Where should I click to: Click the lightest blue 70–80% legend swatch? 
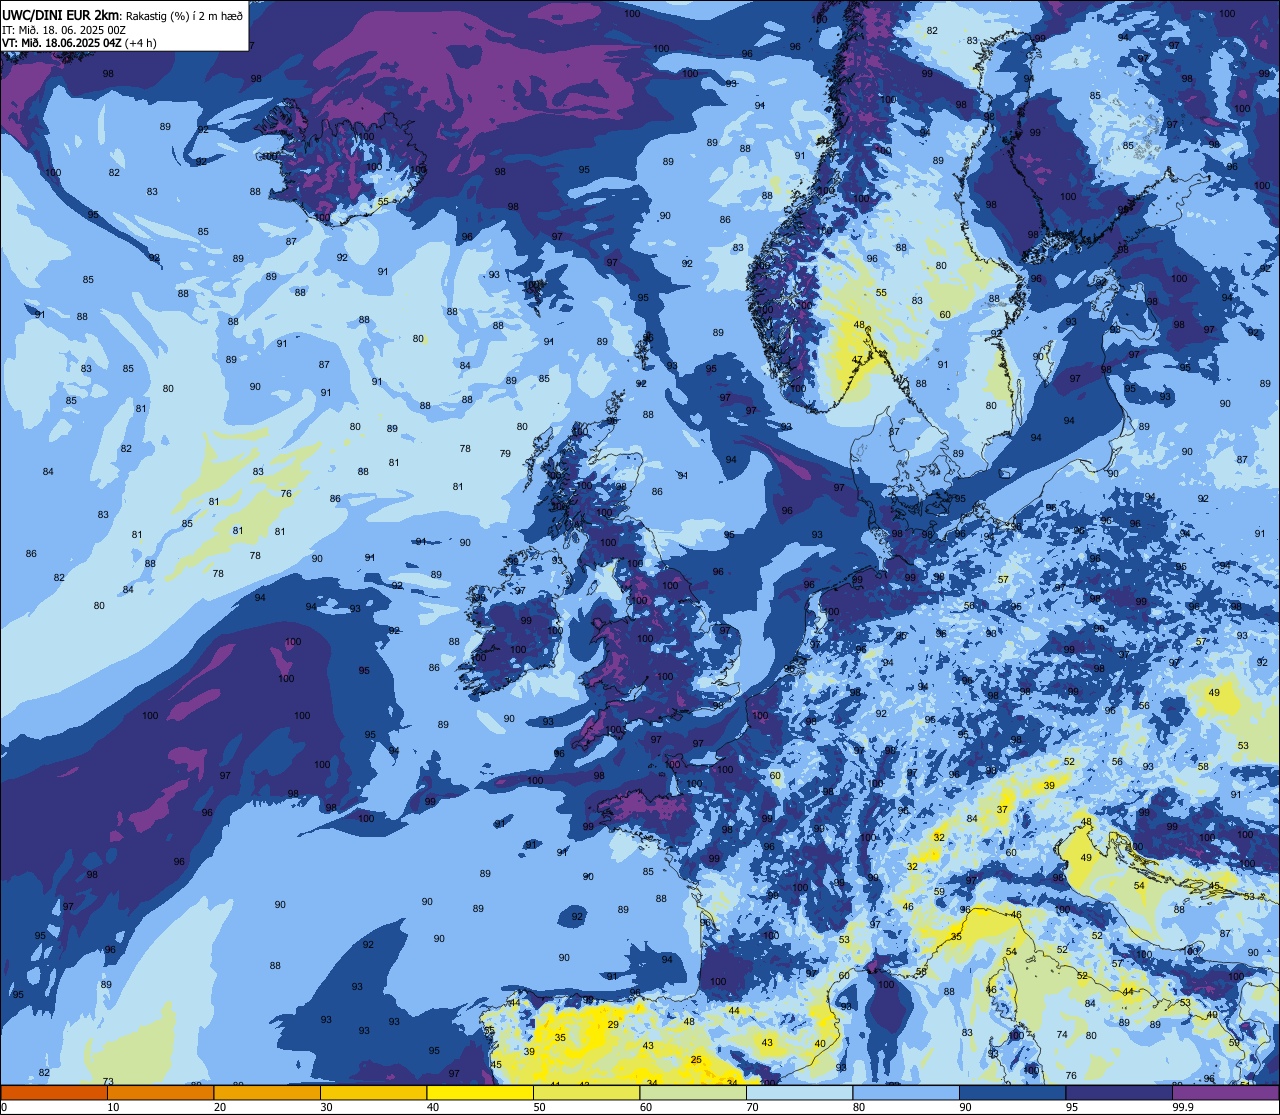coord(799,1092)
